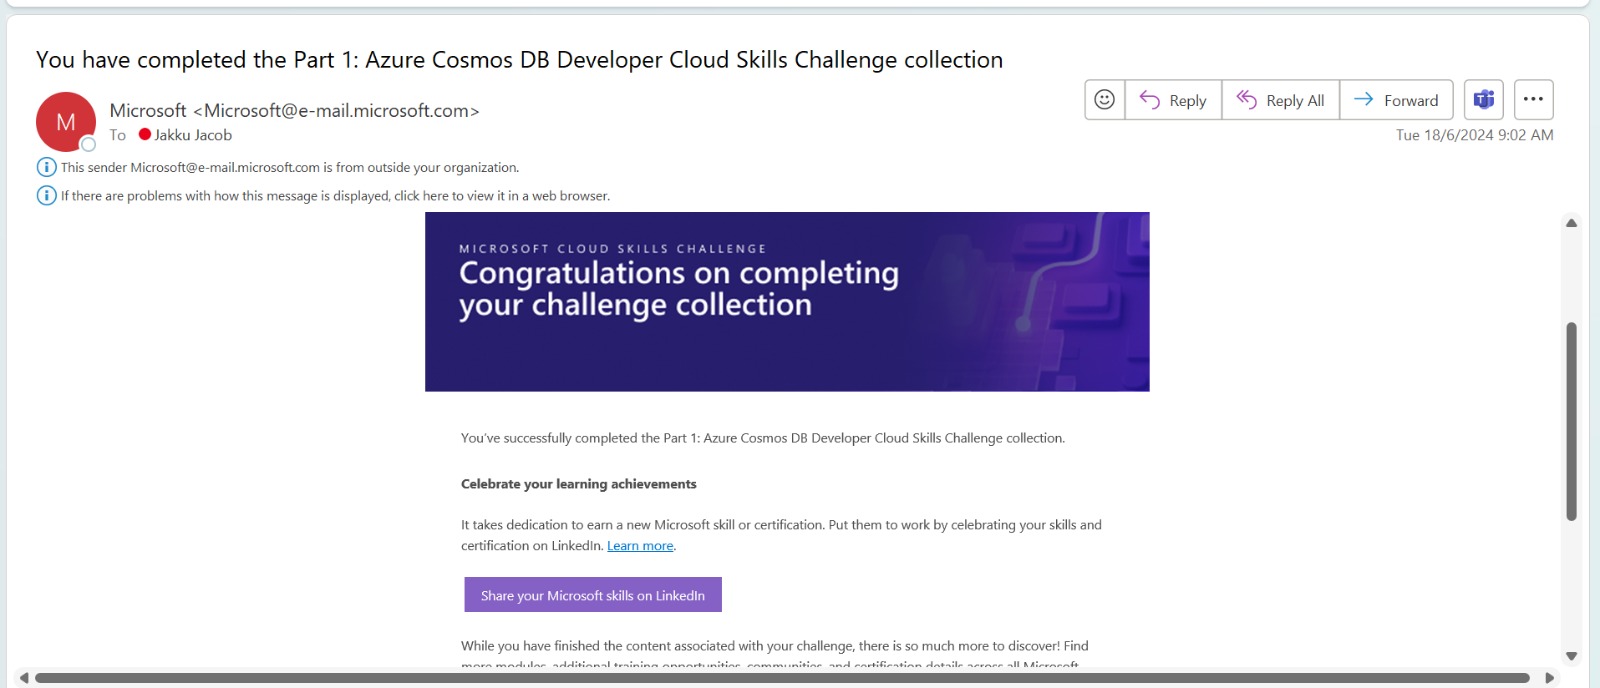Click the horizontal scrollbar right arrow

pyautogui.click(x=1550, y=678)
